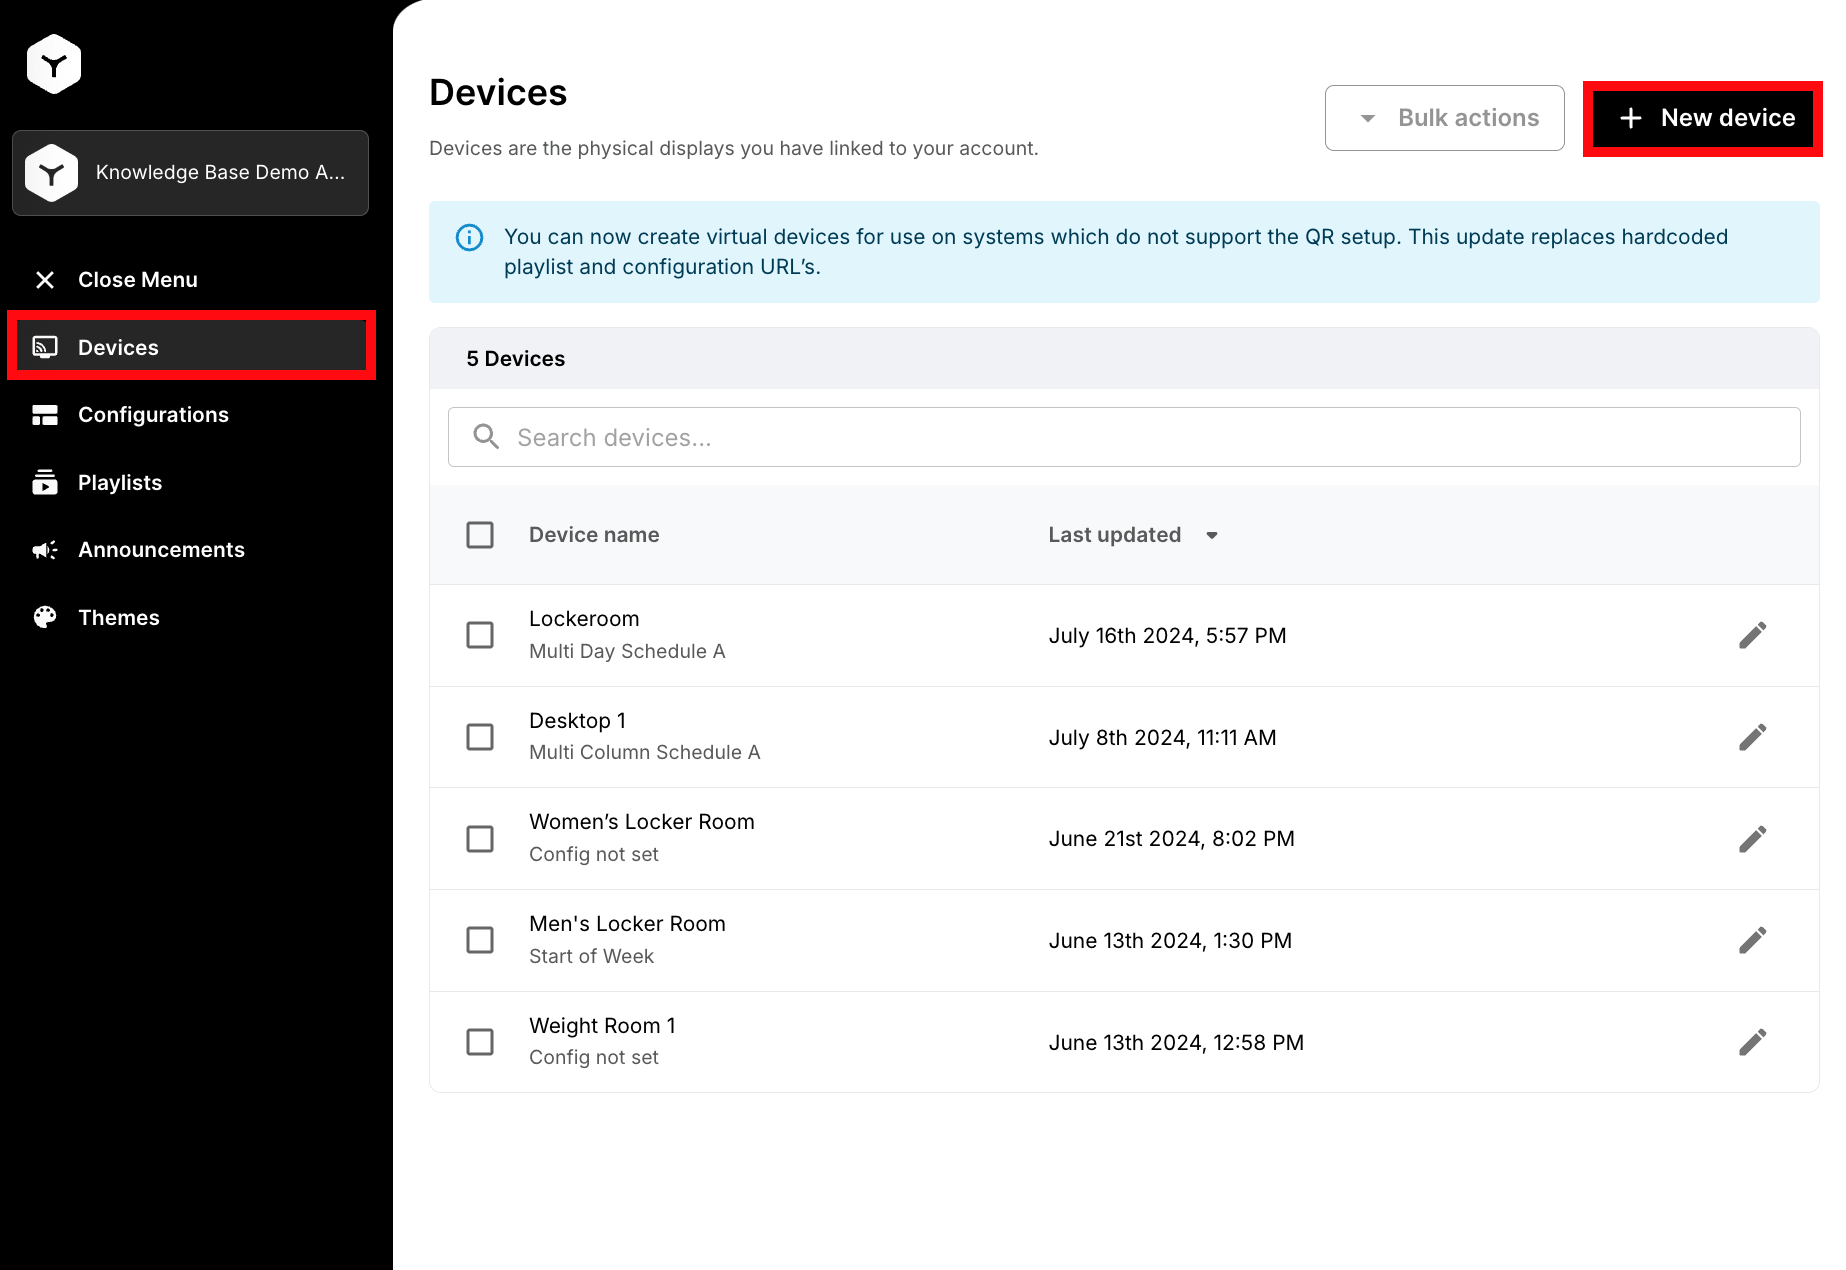1846x1270 pixels.
Task: Go to Configurations in sidebar
Action: 153,414
